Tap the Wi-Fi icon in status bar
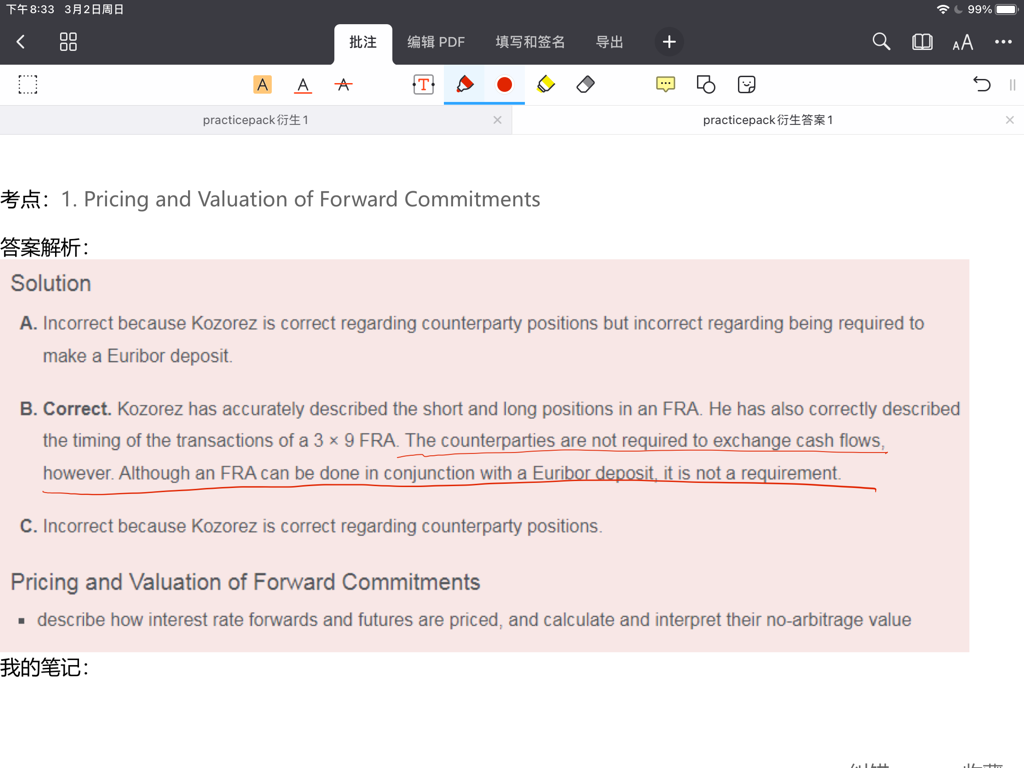The height and width of the screenshot is (768, 1024). coord(942,9)
